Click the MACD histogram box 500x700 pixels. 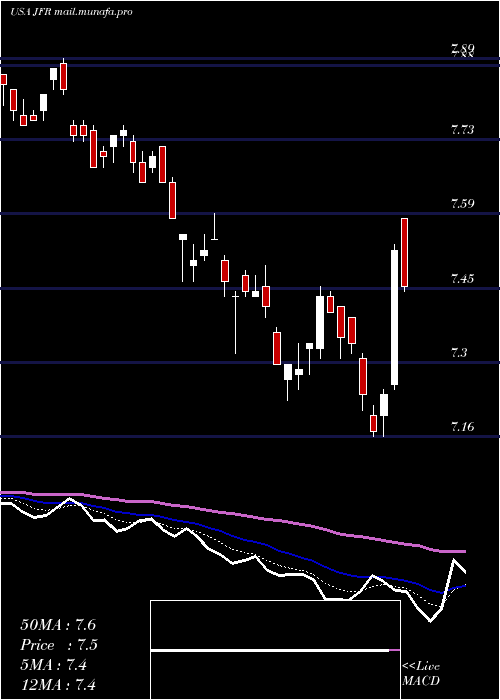[x=275, y=650]
